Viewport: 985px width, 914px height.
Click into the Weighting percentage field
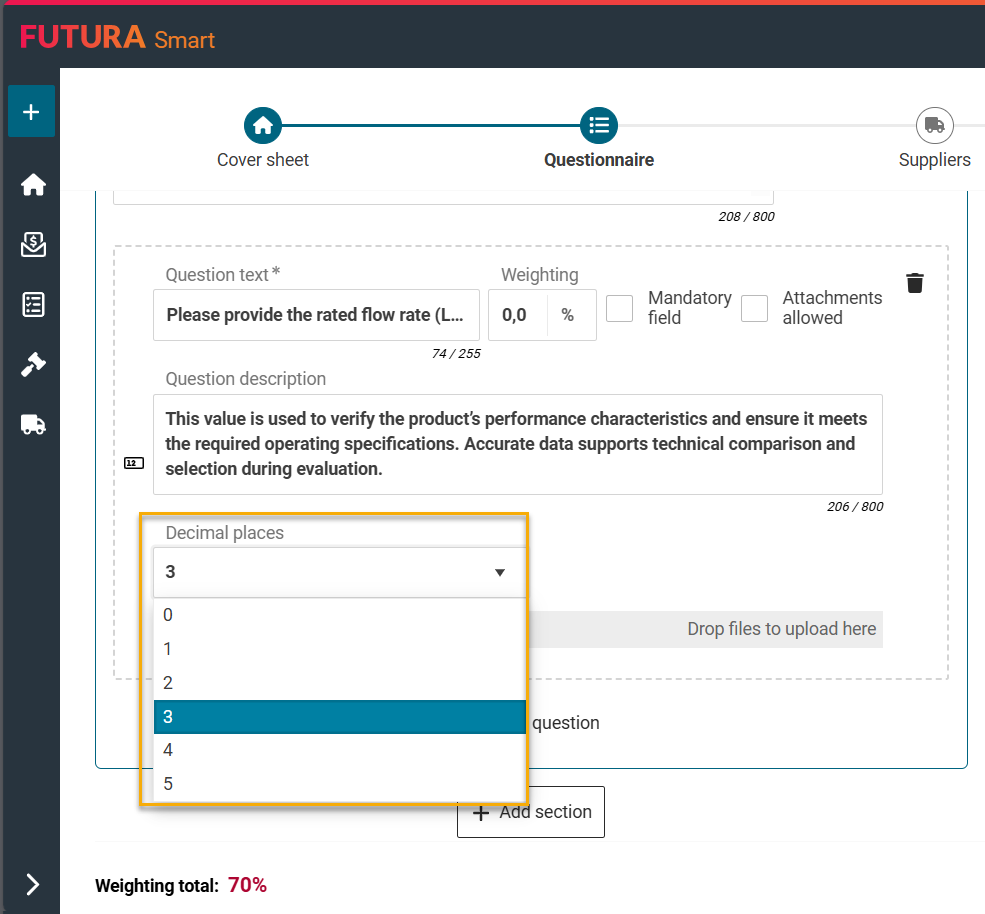click(517, 315)
